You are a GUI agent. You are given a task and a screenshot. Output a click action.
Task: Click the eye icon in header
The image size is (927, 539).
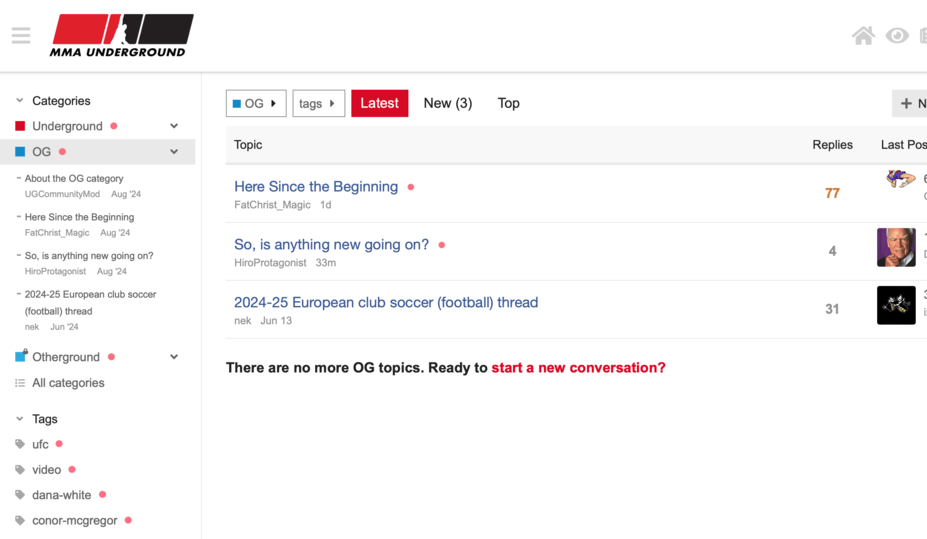click(x=897, y=36)
